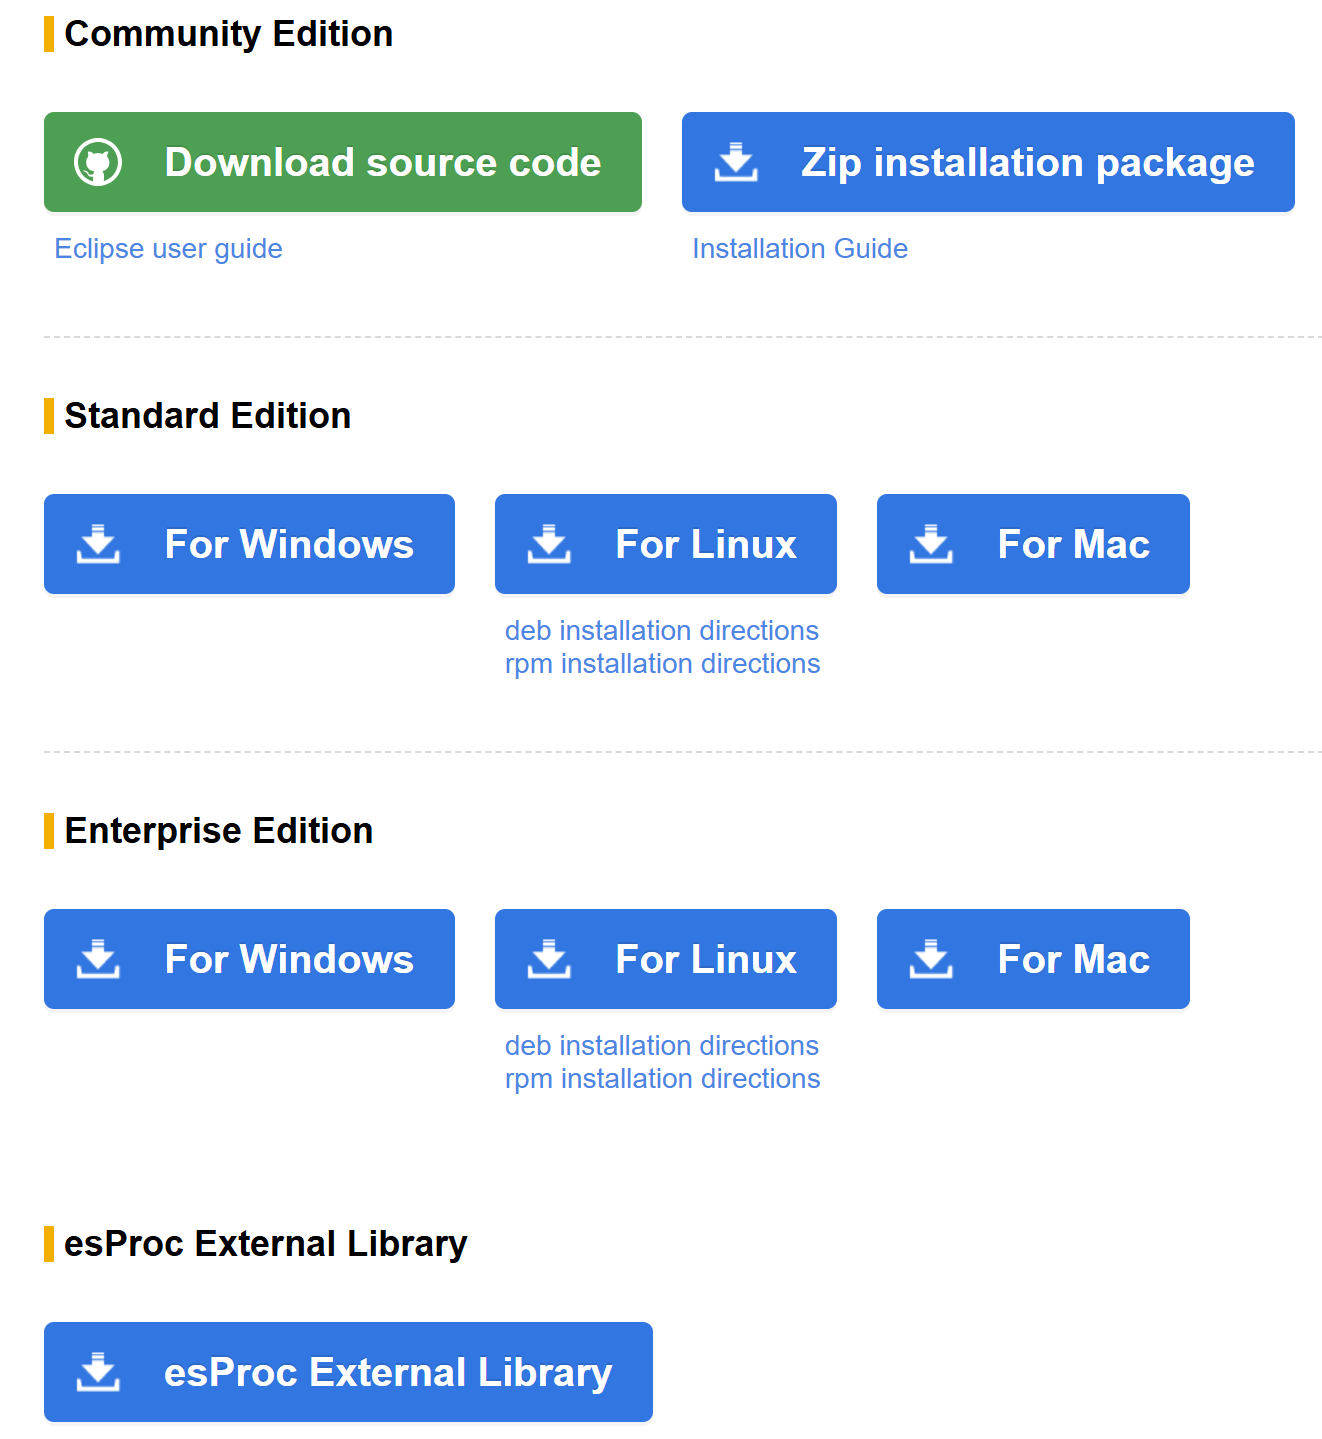View Standard Edition deb installation directions

[662, 630]
